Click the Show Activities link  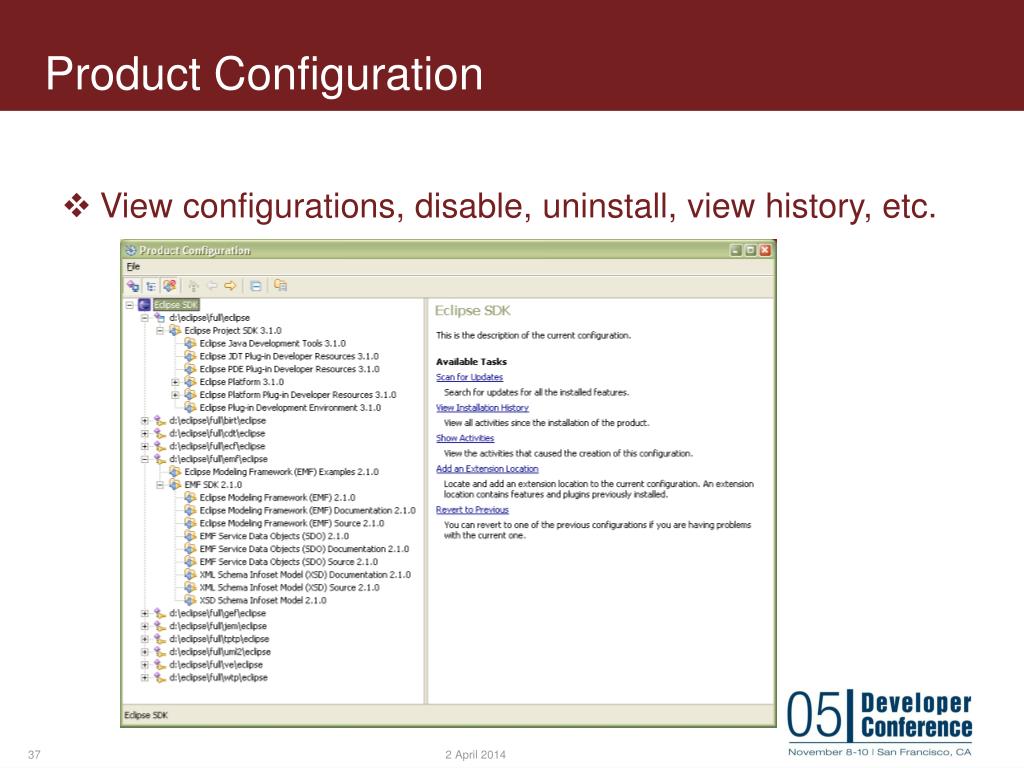[465, 438]
